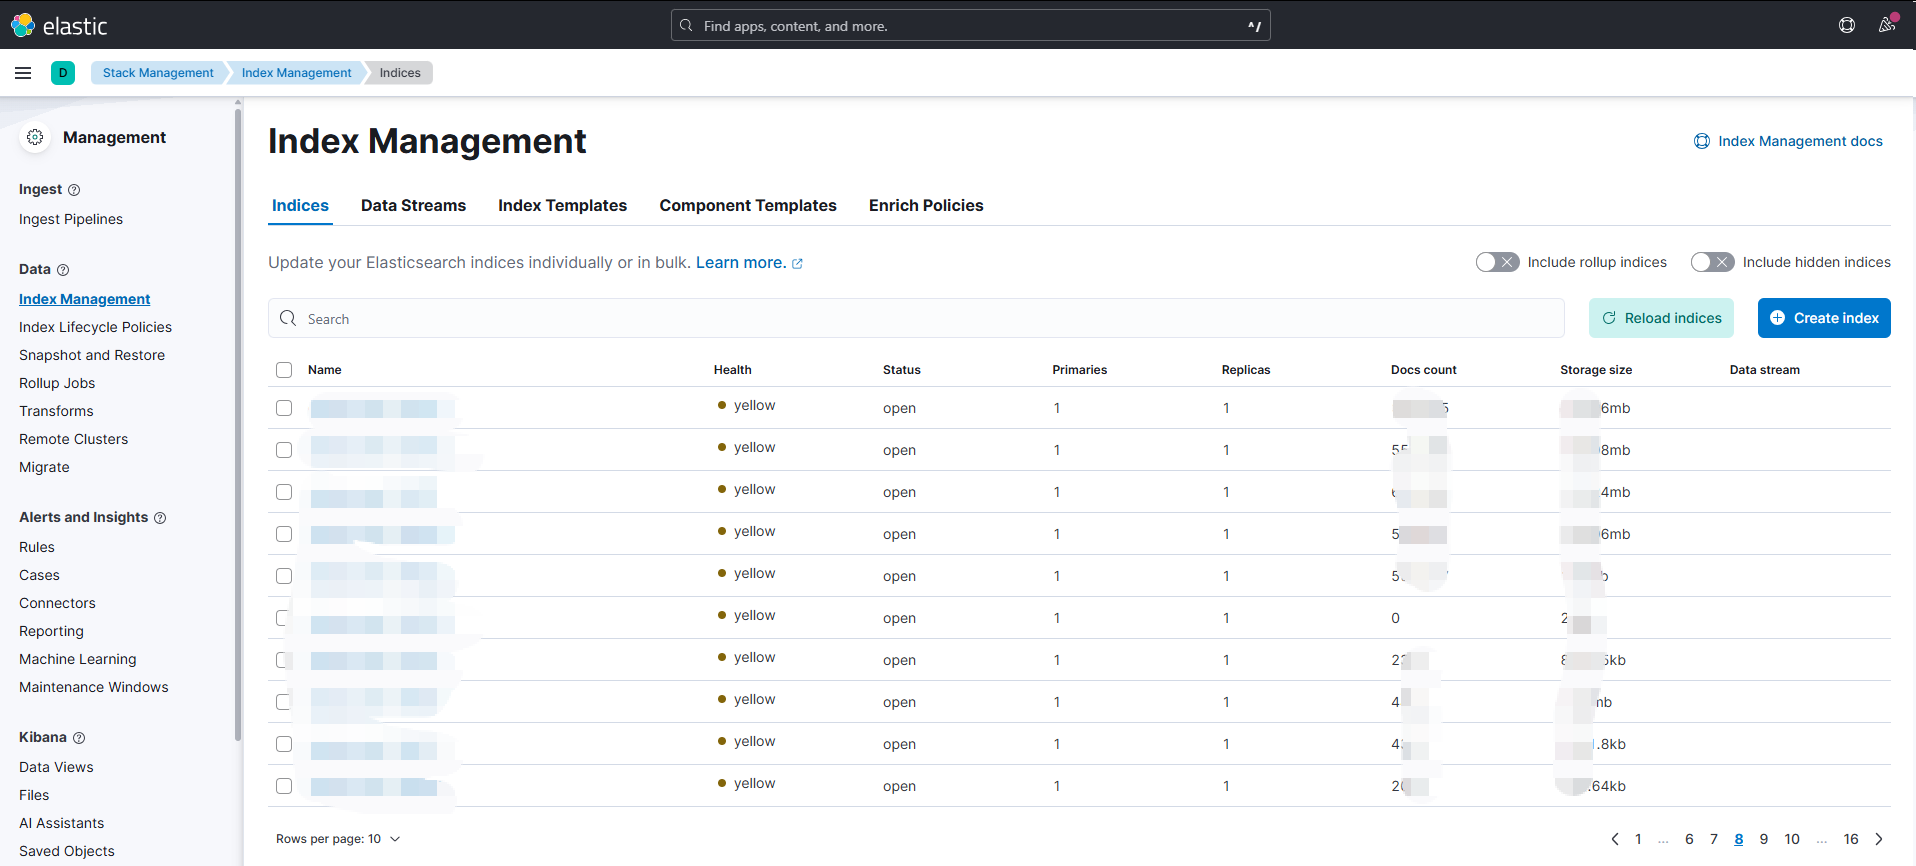Click the help icon next to Data
1916x866 pixels.
pos(63,270)
